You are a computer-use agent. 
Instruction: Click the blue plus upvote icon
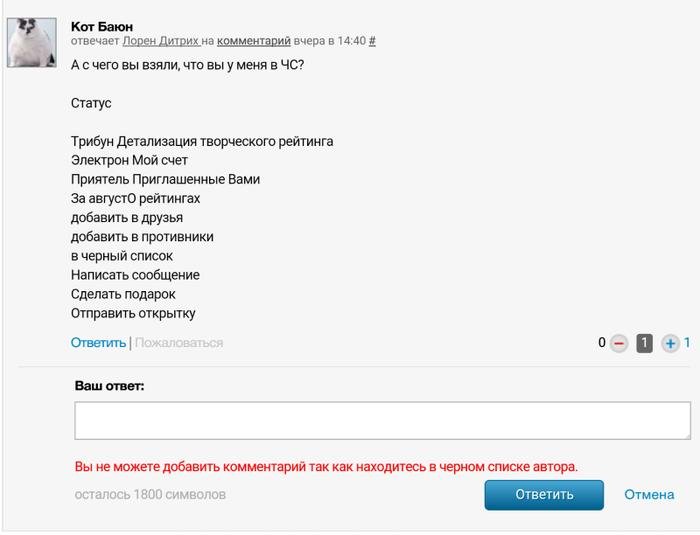click(x=670, y=343)
